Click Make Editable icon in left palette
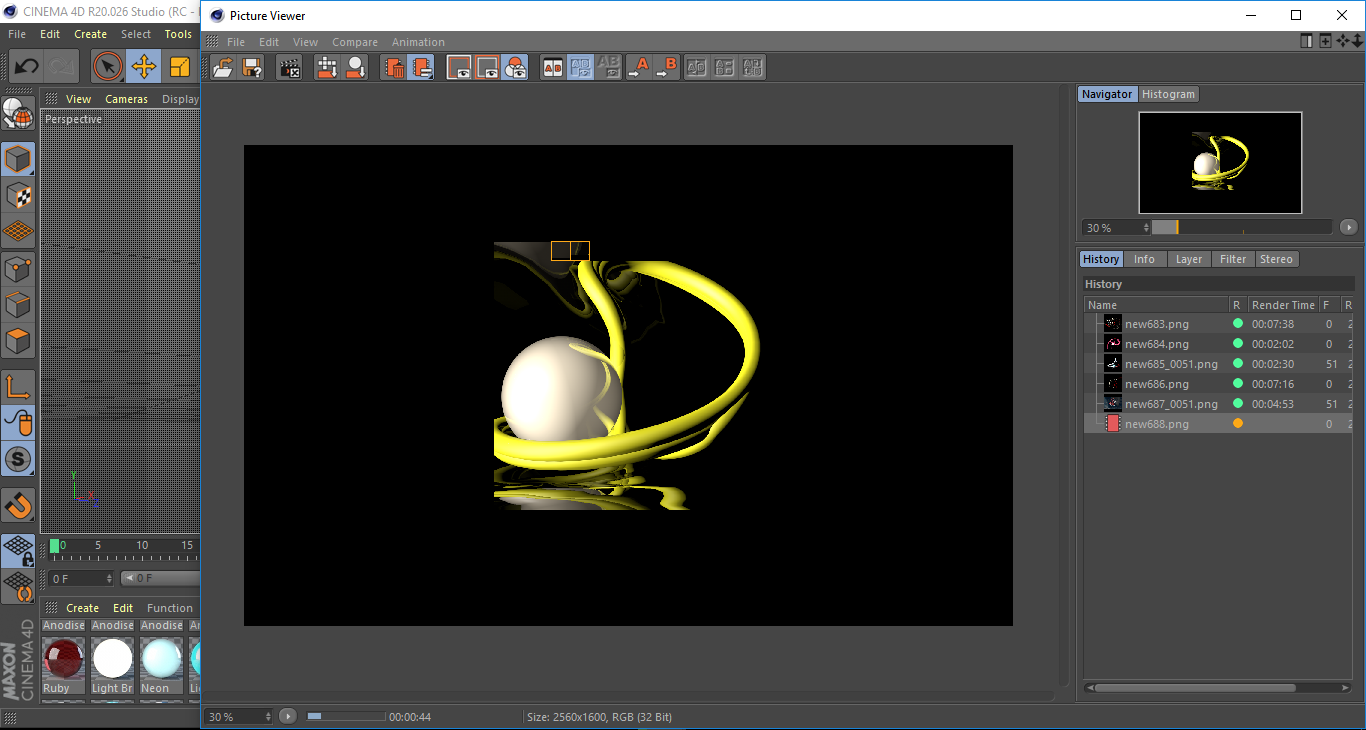 click(18, 114)
